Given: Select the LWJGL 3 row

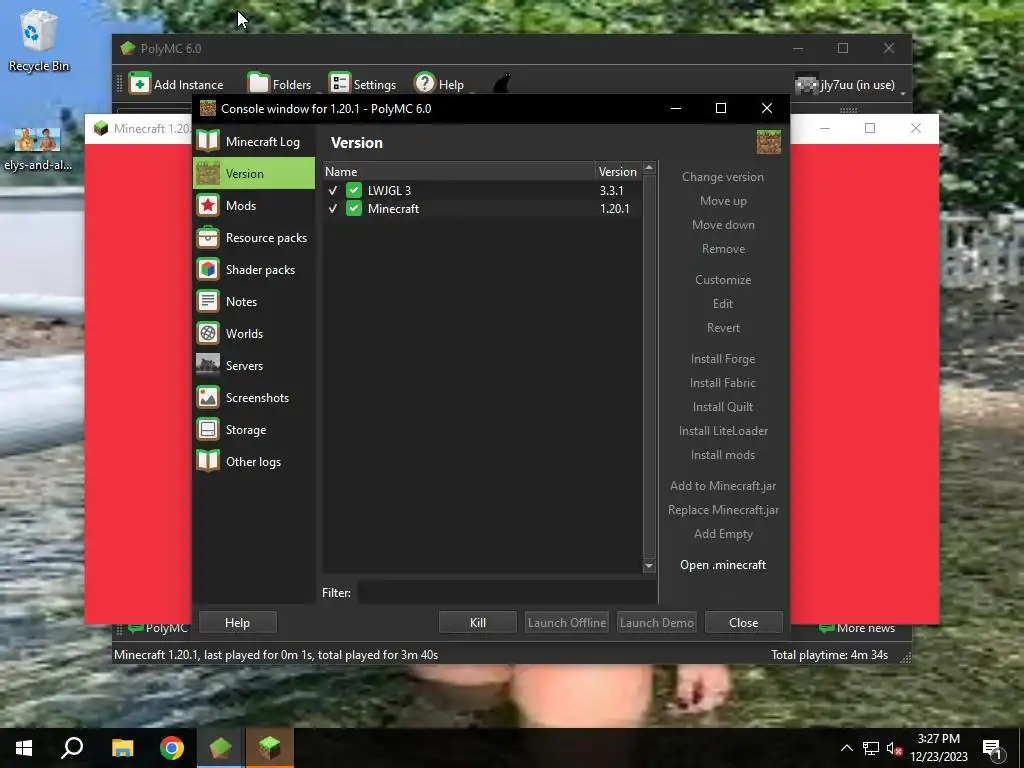Looking at the screenshot, I should point(483,191).
